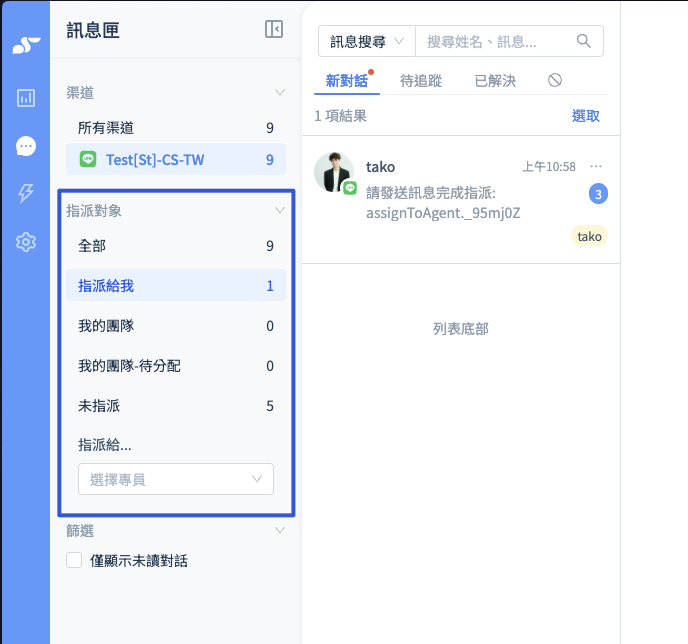Enable only show unread conversations checkbox

pyautogui.click(x=74, y=560)
